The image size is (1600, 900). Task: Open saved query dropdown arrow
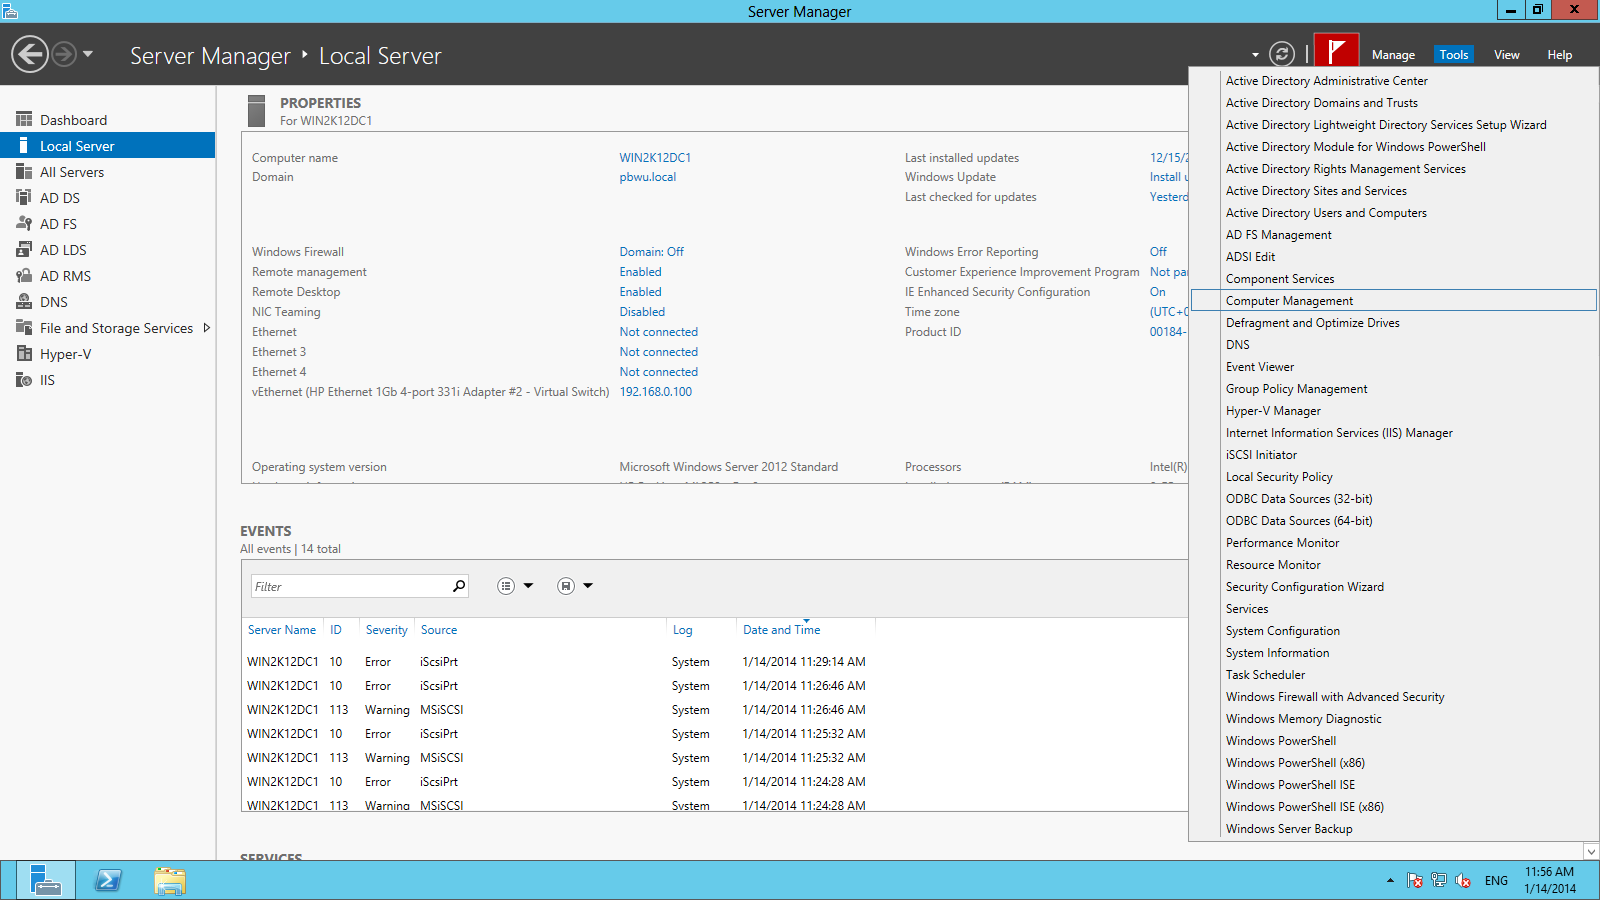tap(588, 586)
